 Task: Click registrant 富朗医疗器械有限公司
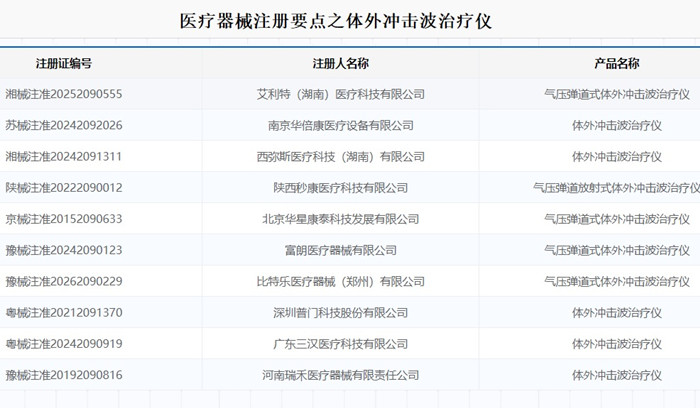(x=341, y=250)
